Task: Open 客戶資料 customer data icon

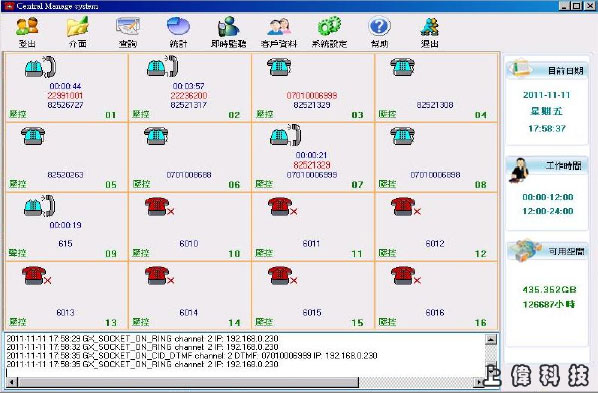Action: 279,27
